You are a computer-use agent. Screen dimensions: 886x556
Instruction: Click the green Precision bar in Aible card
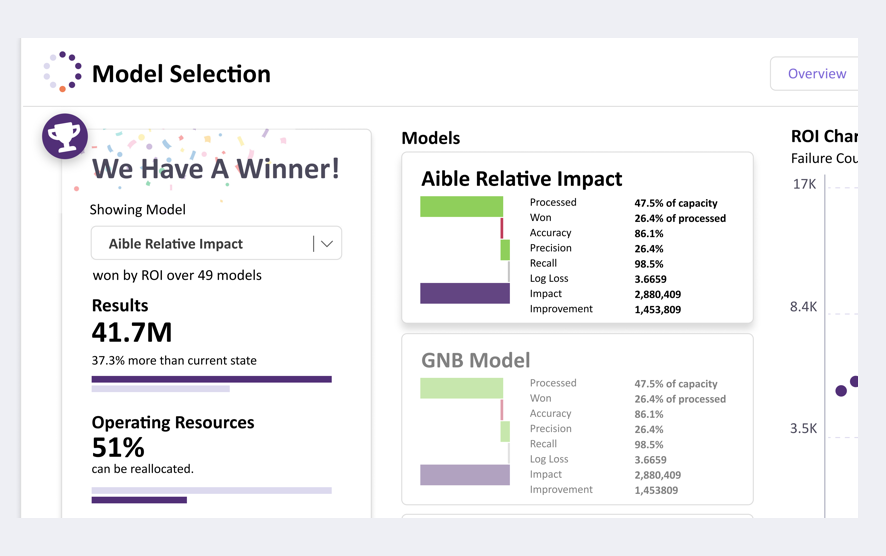[x=505, y=250]
